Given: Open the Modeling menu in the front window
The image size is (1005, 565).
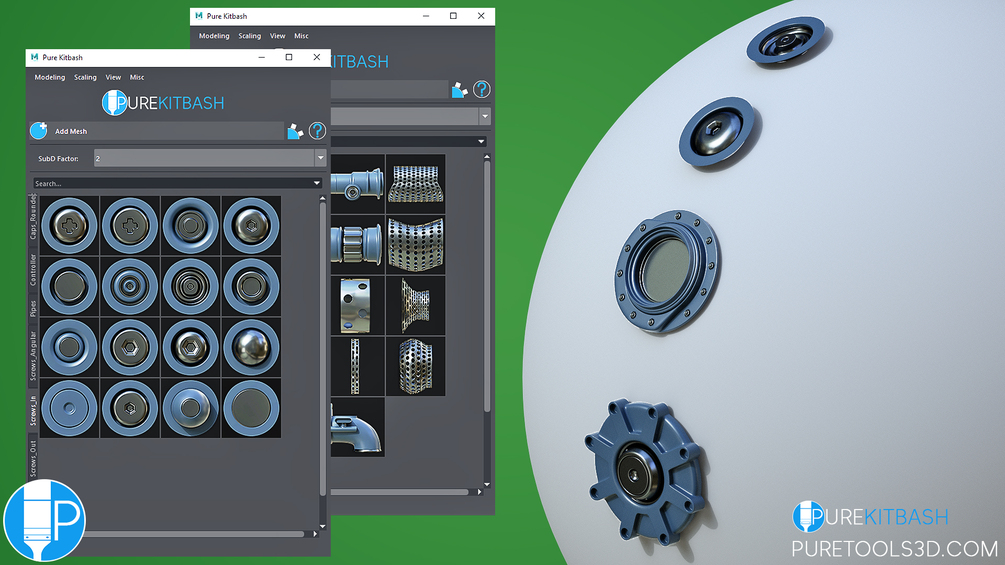Looking at the screenshot, I should tap(50, 77).
